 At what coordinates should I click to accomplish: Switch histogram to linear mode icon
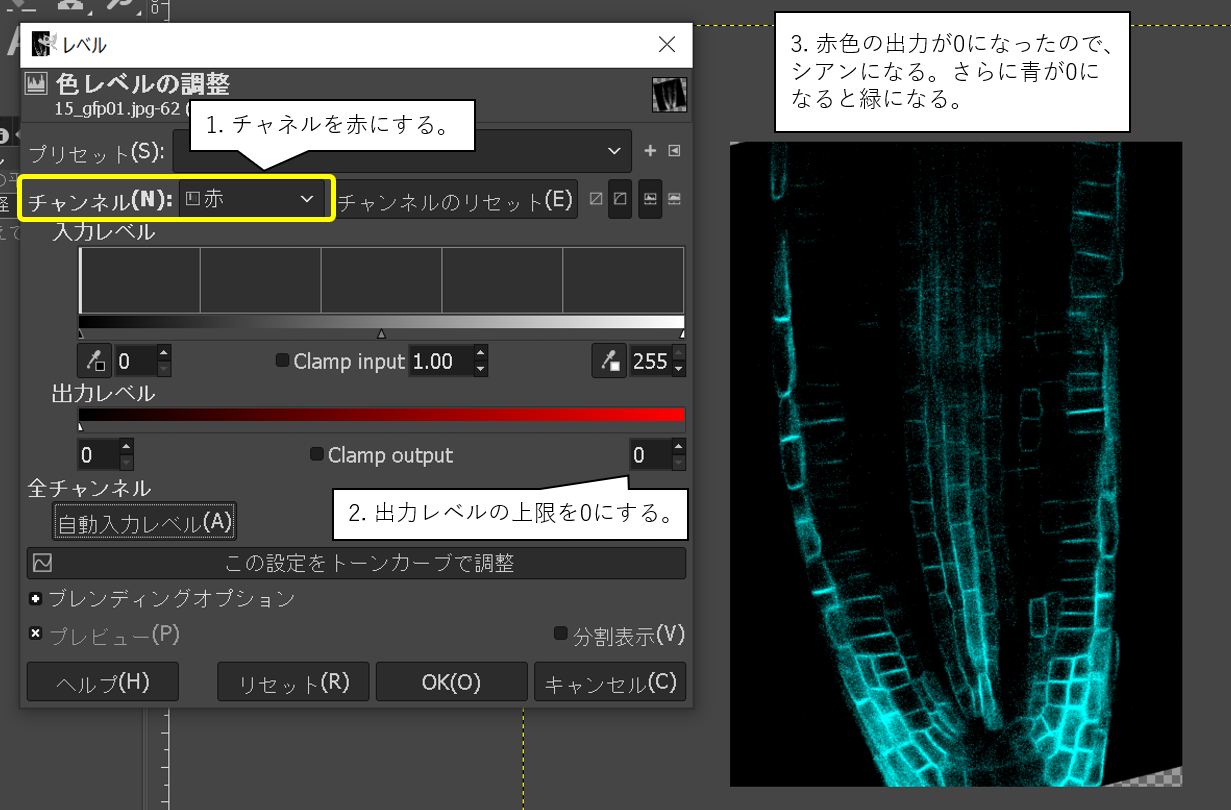tap(650, 199)
